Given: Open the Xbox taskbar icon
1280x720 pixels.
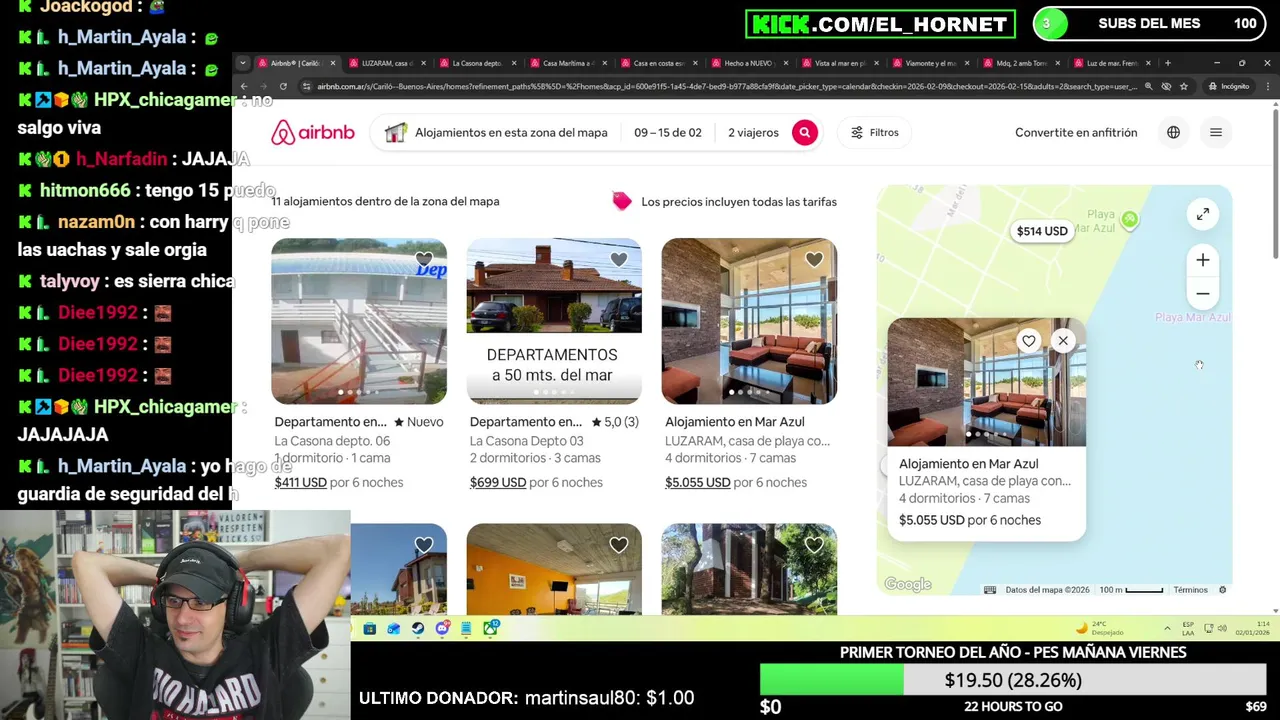Looking at the screenshot, I should tap(491, 628).
